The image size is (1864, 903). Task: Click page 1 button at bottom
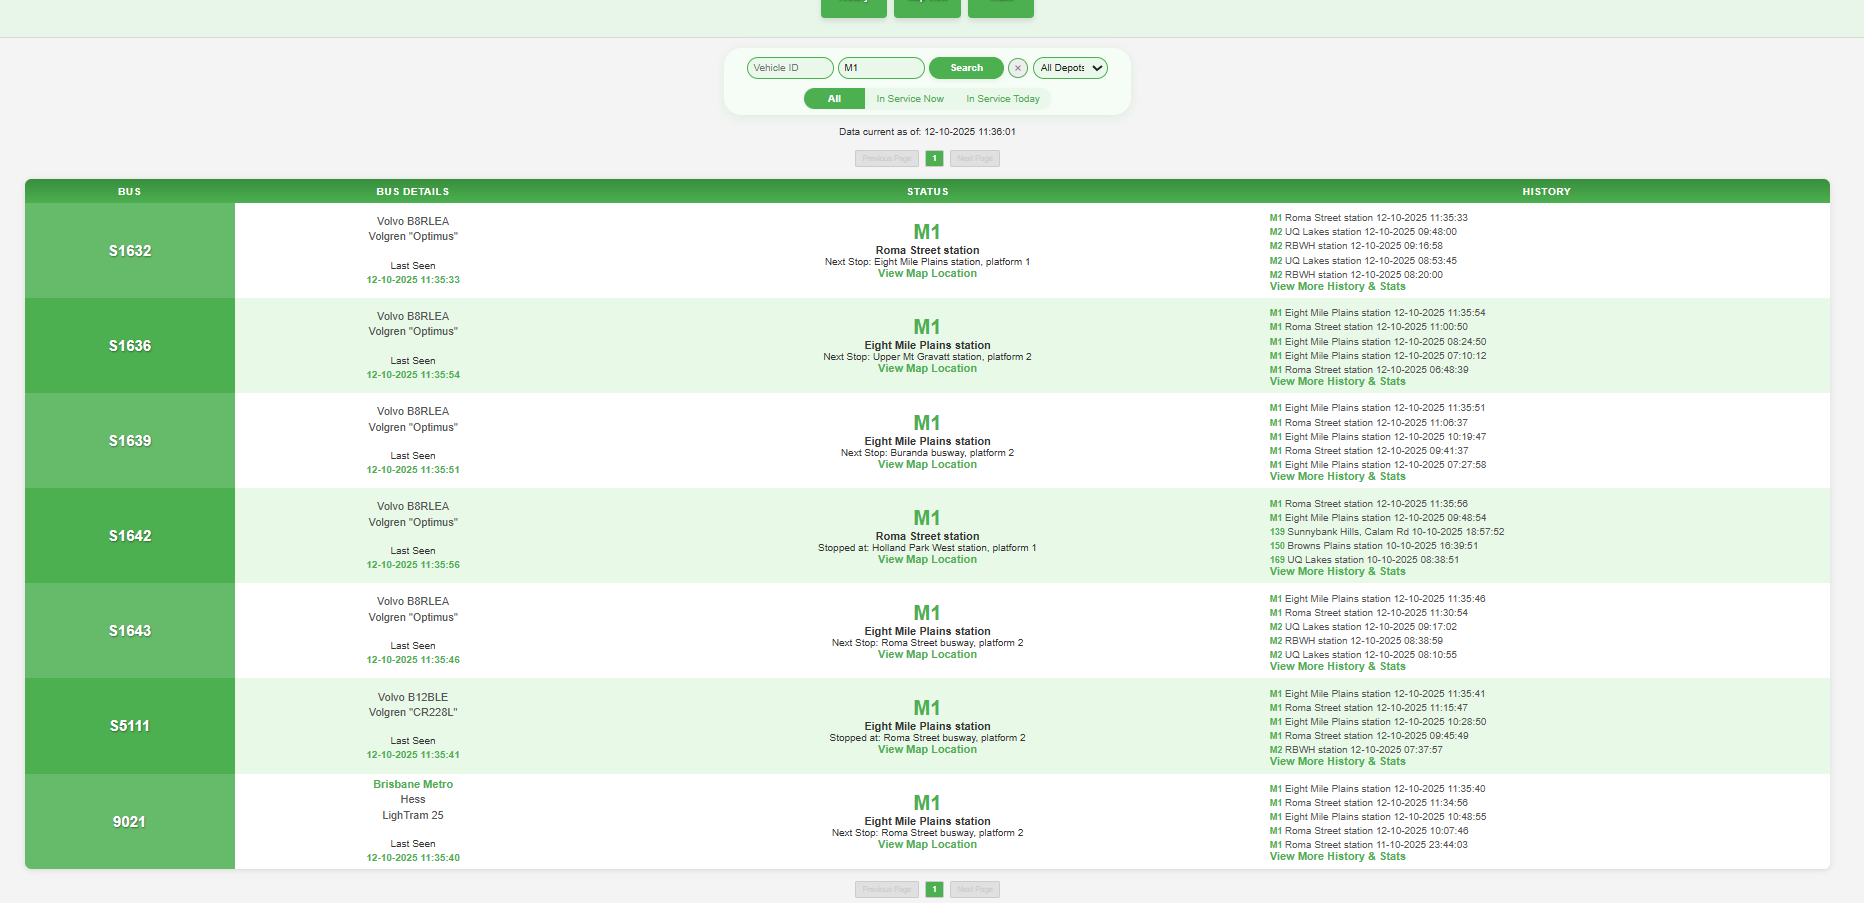coord(934,889)
